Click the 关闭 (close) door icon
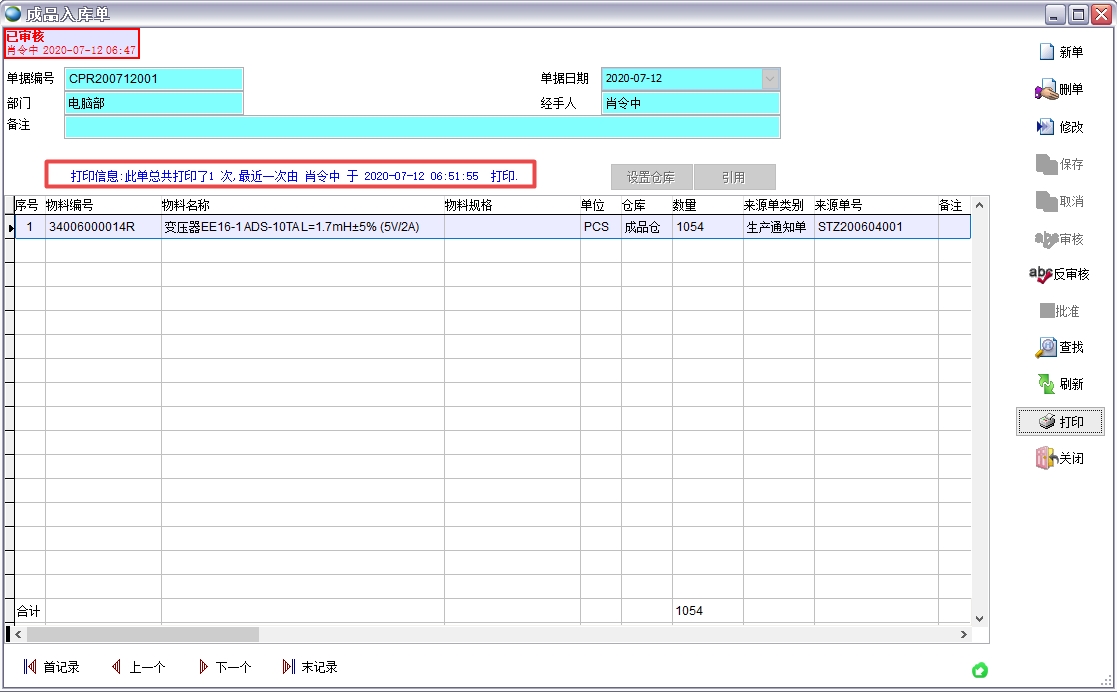Viewport: 1117px width, 693px height. pos(1046,458)
